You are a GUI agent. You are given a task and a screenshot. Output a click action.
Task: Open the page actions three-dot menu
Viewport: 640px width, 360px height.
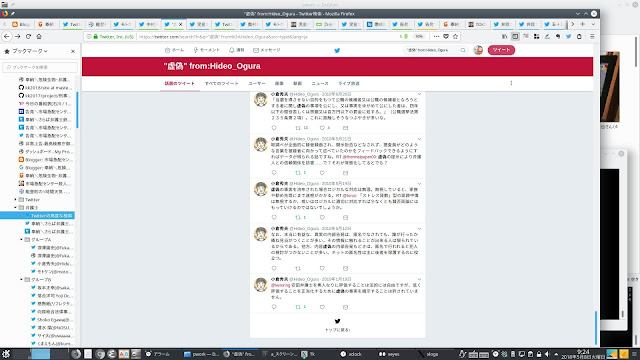point(436,36)
